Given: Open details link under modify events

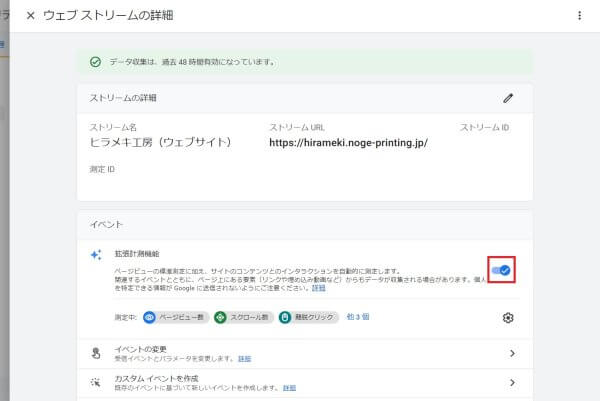Looking at the screenshot, I should [x=245, y=359].
